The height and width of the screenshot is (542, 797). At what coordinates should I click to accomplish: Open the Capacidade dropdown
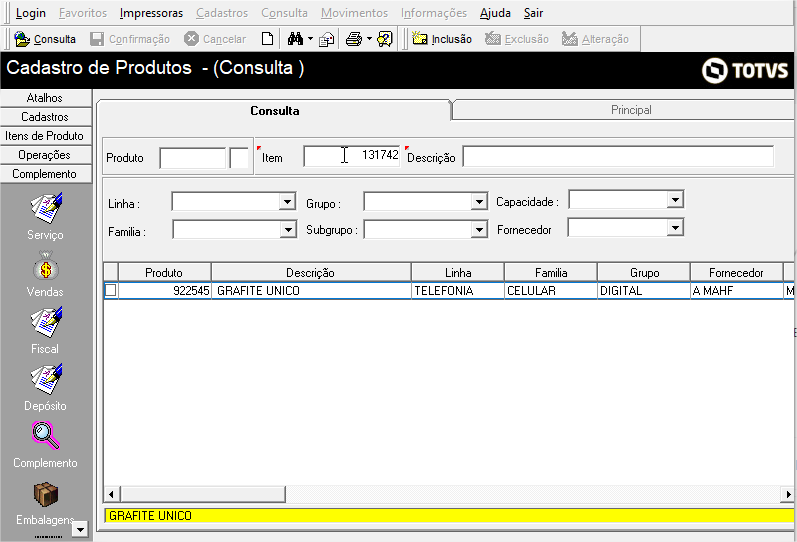675,200
